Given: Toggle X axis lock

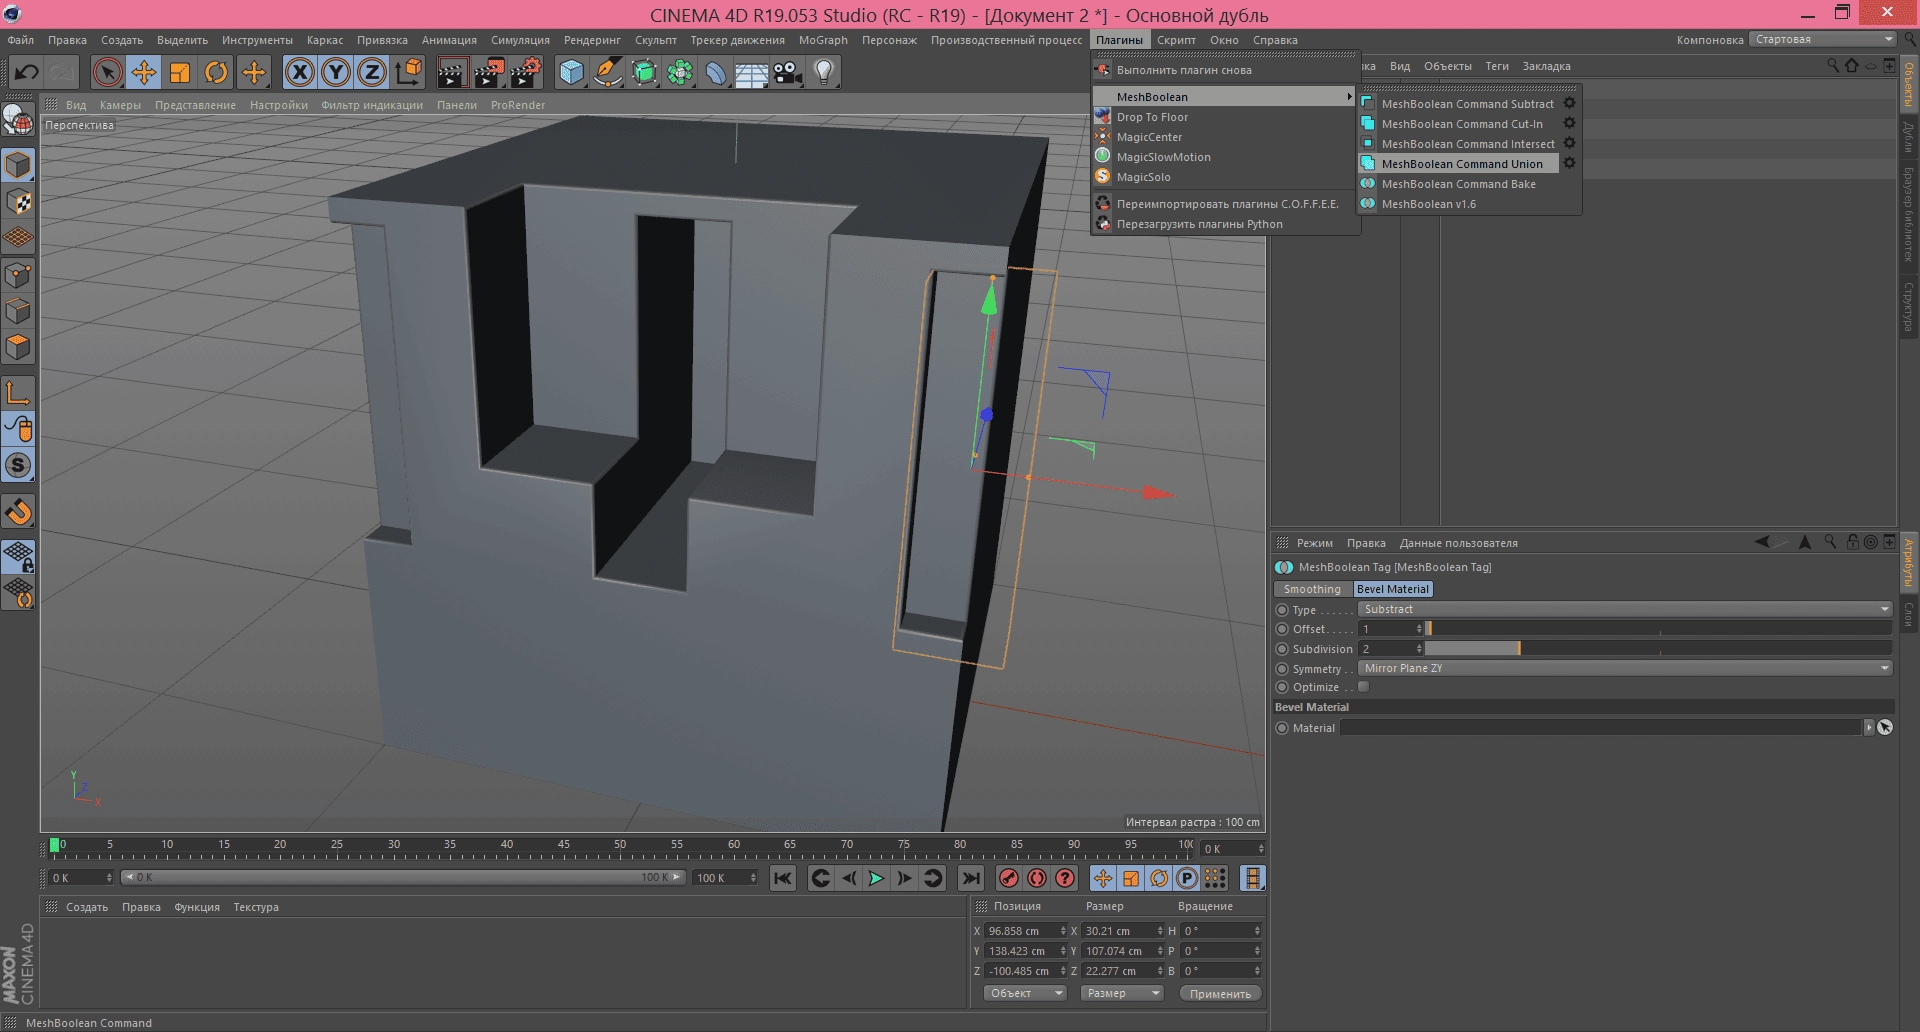Looking at the screenshot, I should point(300,72).
